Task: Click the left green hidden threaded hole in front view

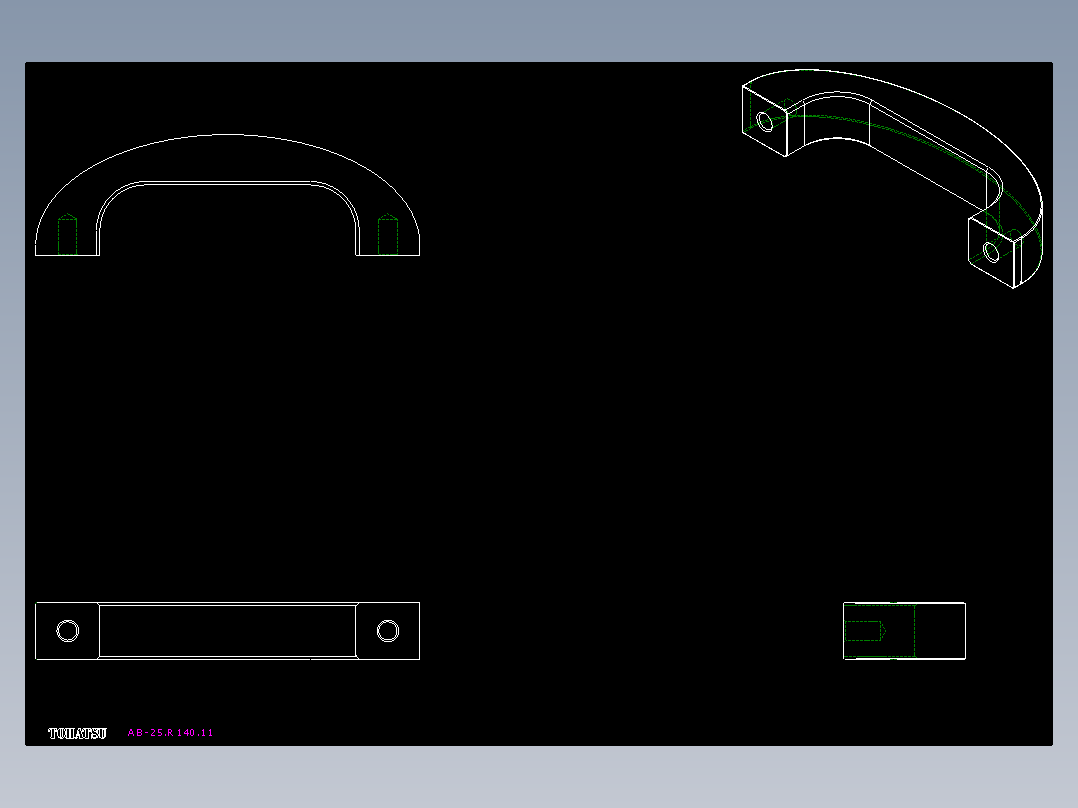Action: pos(67,234)
